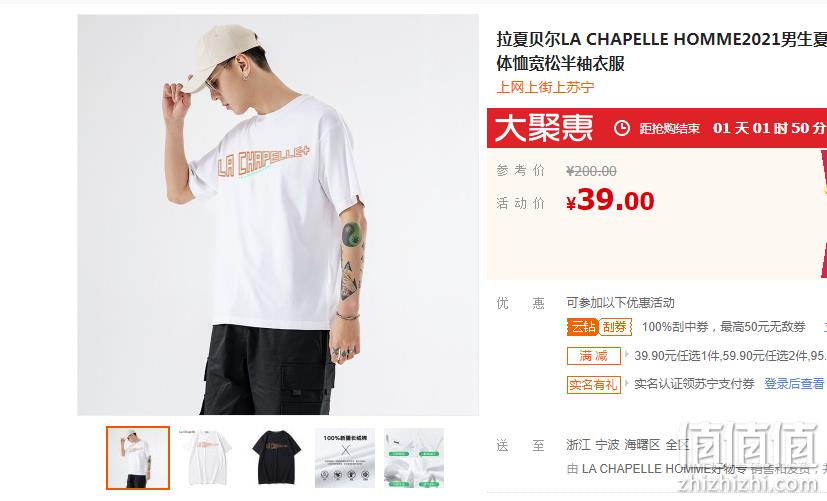Click the 满减 discount tag

(x=593, y=356)
